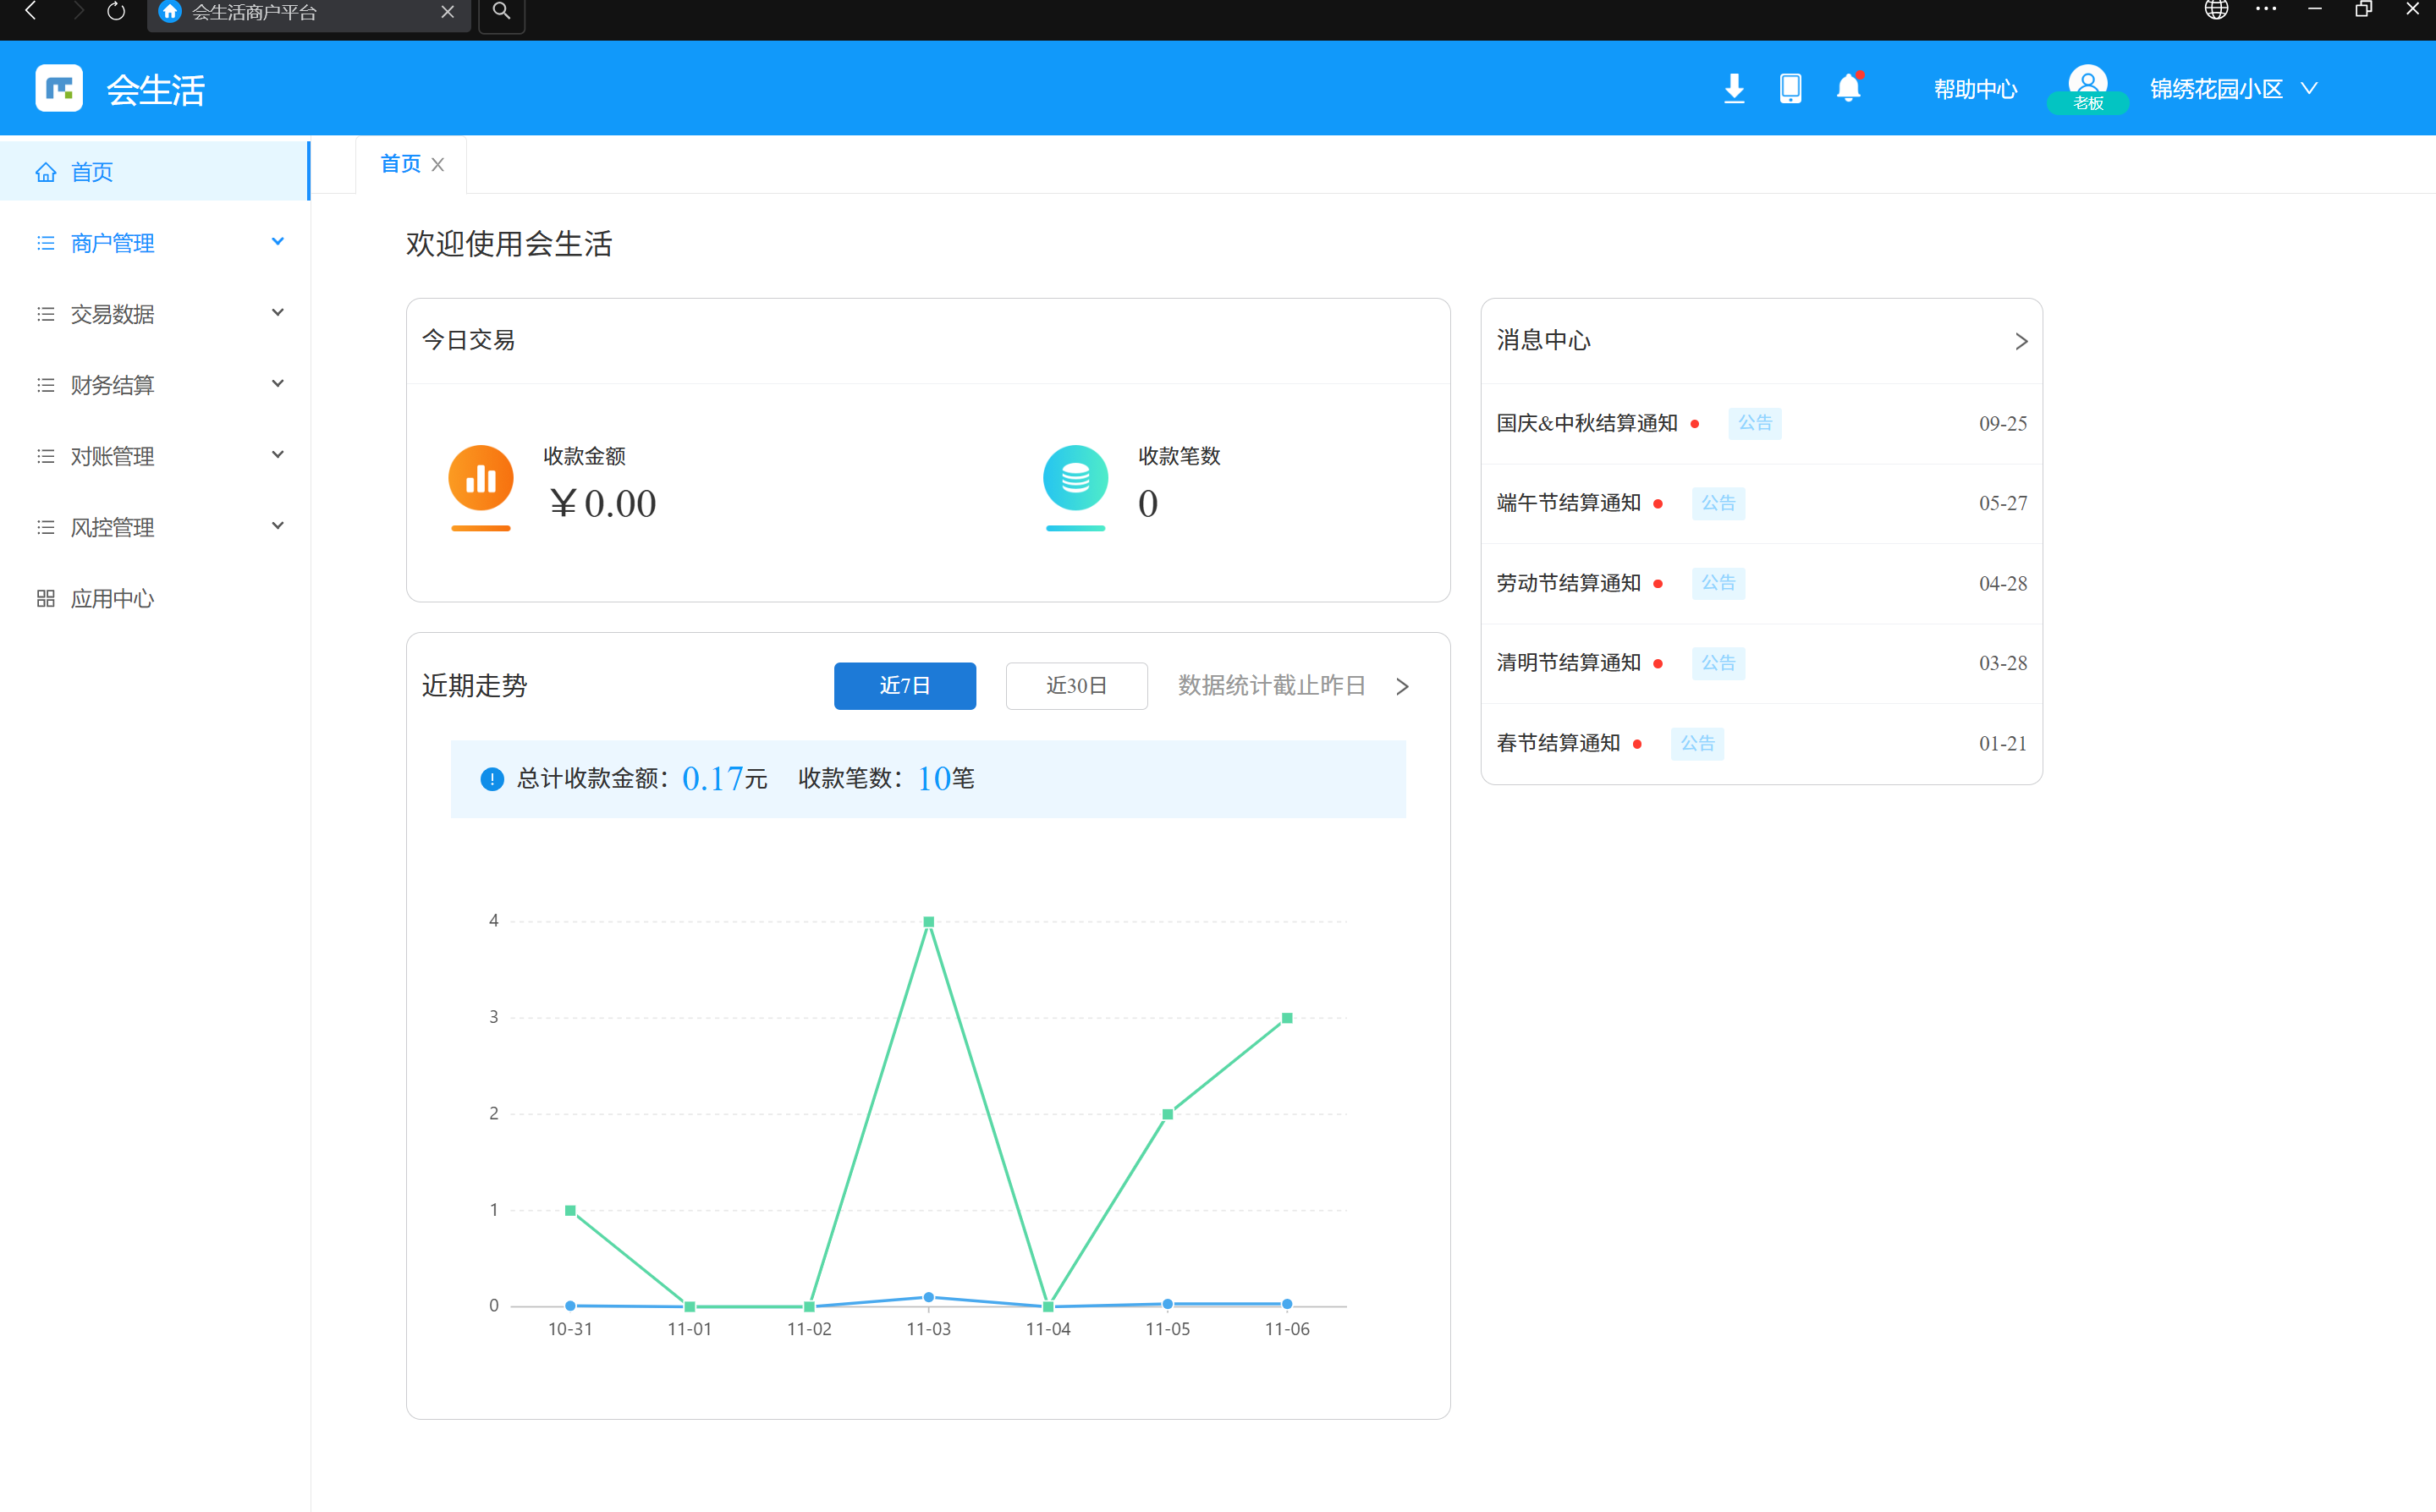
Task: Open the 端午节结算通知 message
Action: tap(1761, 503)
